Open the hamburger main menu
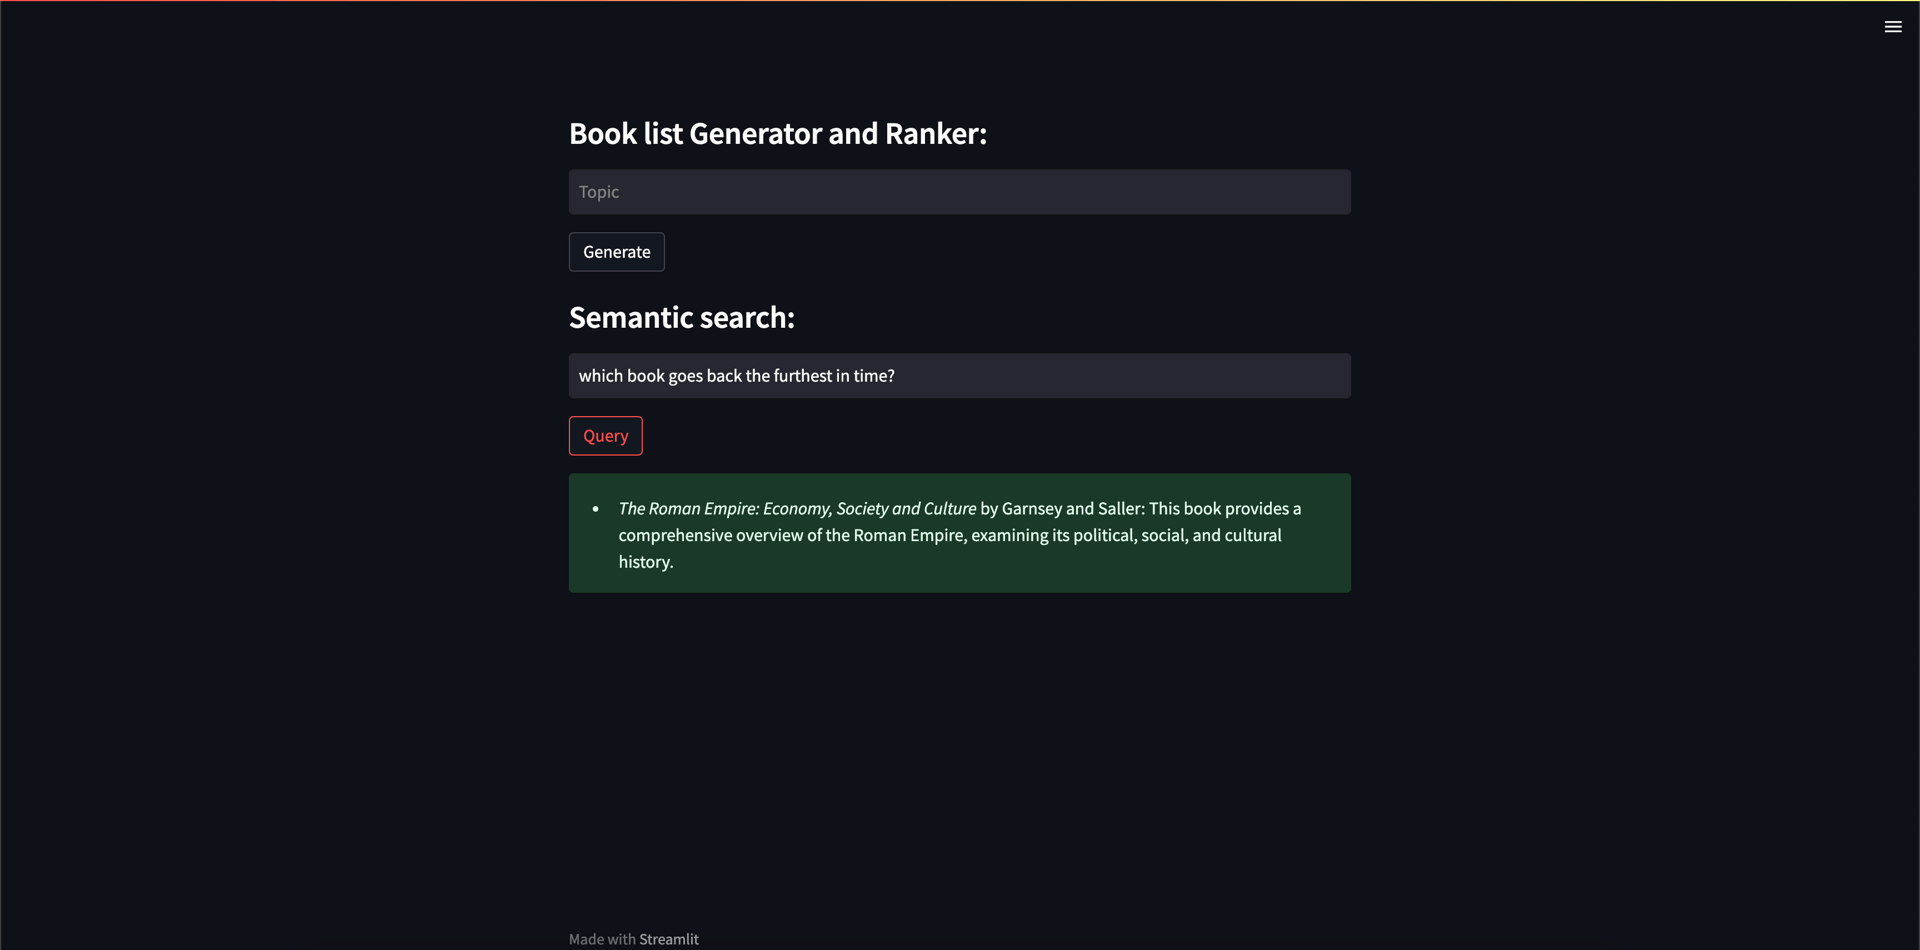Screen dimensions: 1920x950 click(1892, 27)
